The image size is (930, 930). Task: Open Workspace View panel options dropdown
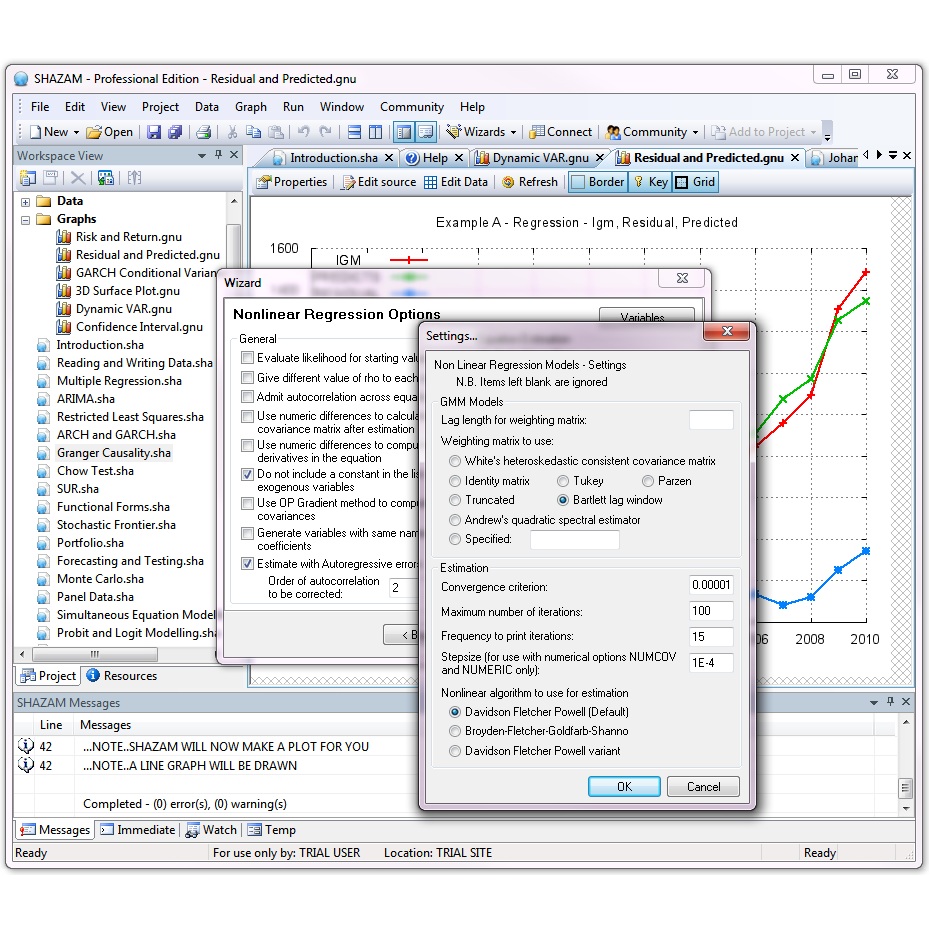coord(202,155)
